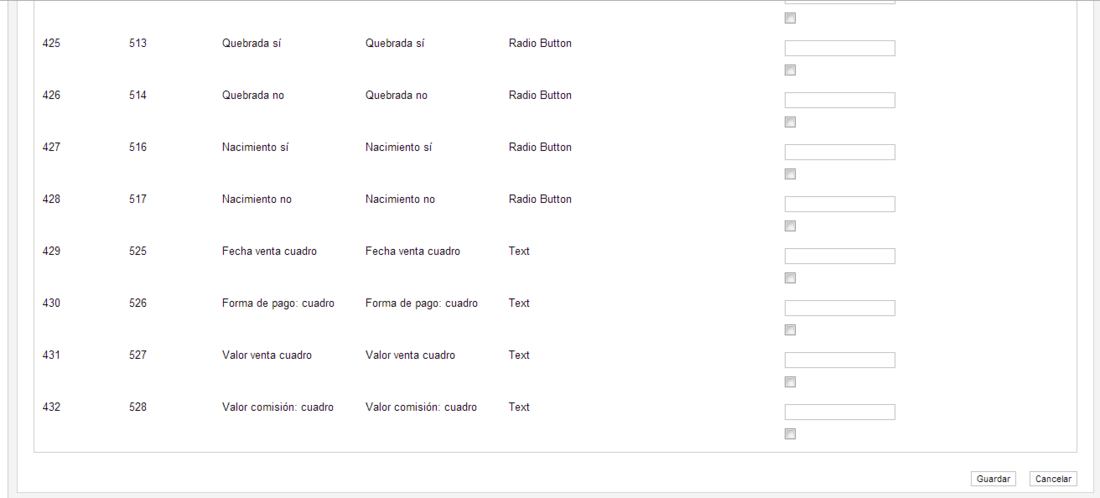Click the Nacimiento no text input

(x=840, y=204)
